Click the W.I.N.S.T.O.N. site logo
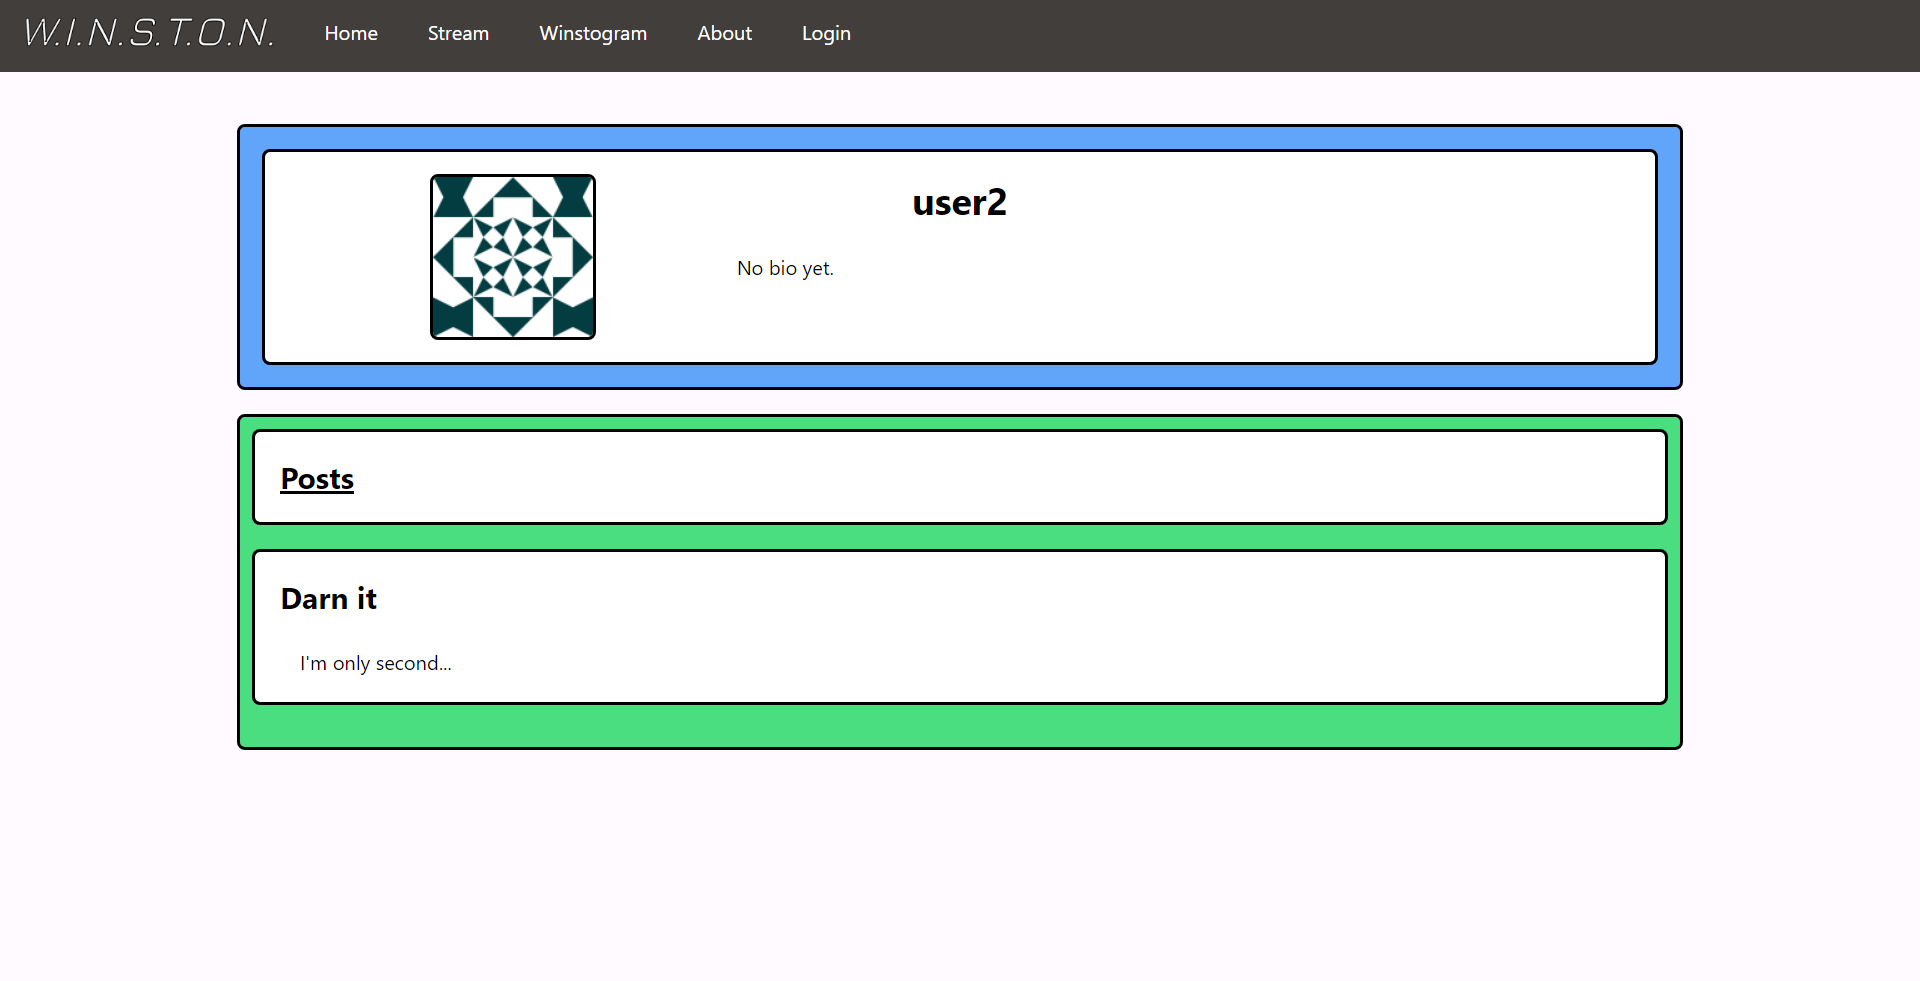The width and height of the screenshot is (1920, 981). (149, 33)
